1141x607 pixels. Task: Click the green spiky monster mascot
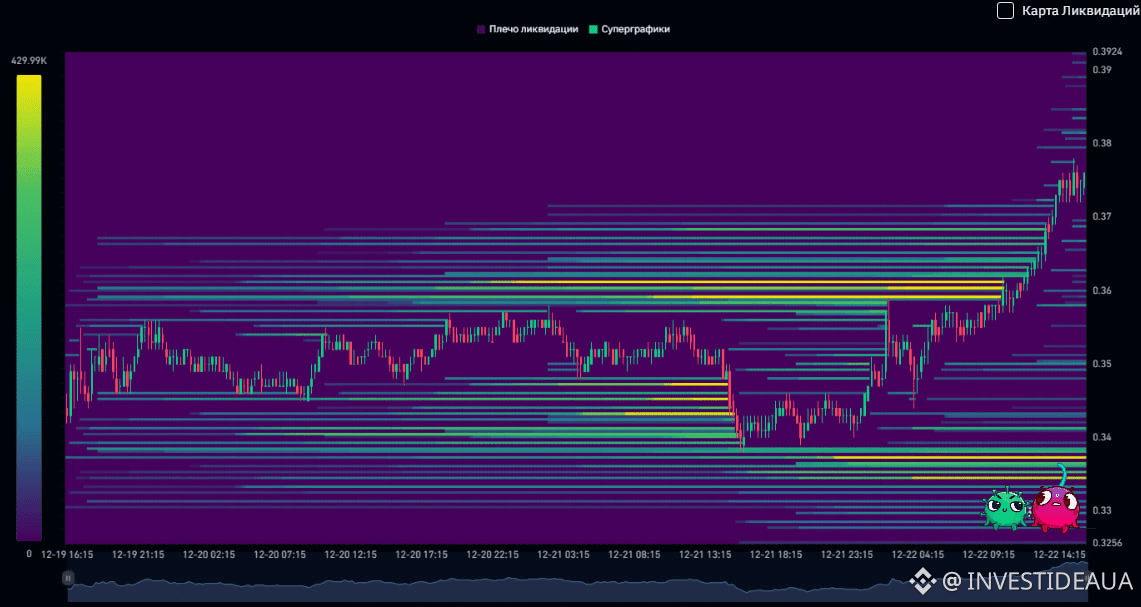(1004, 508)
